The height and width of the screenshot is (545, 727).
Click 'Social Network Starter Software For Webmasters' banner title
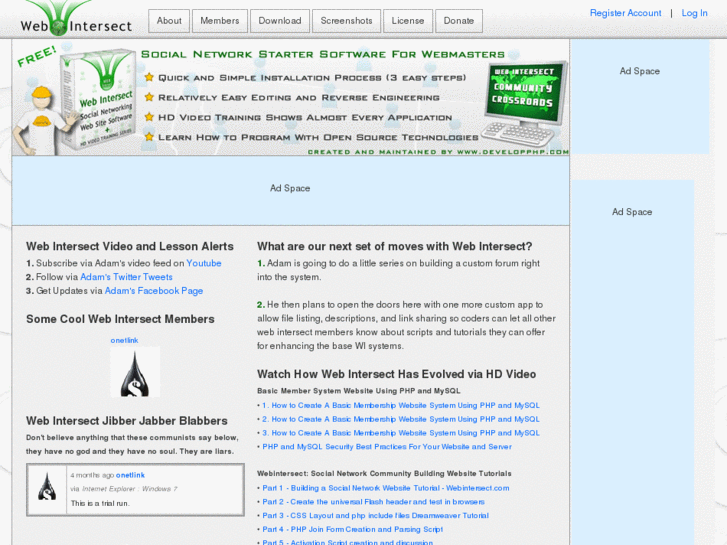pyautogui.click(x=323, y=55)
